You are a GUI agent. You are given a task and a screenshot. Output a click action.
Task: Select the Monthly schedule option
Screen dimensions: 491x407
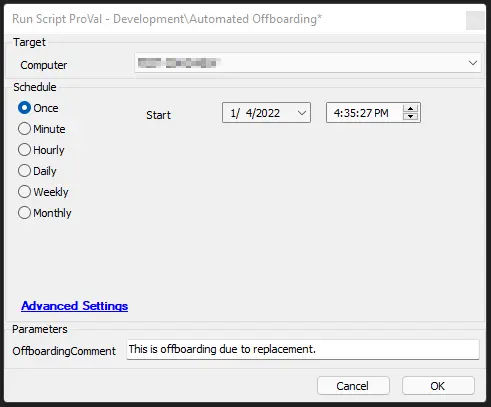coord(25,213)
